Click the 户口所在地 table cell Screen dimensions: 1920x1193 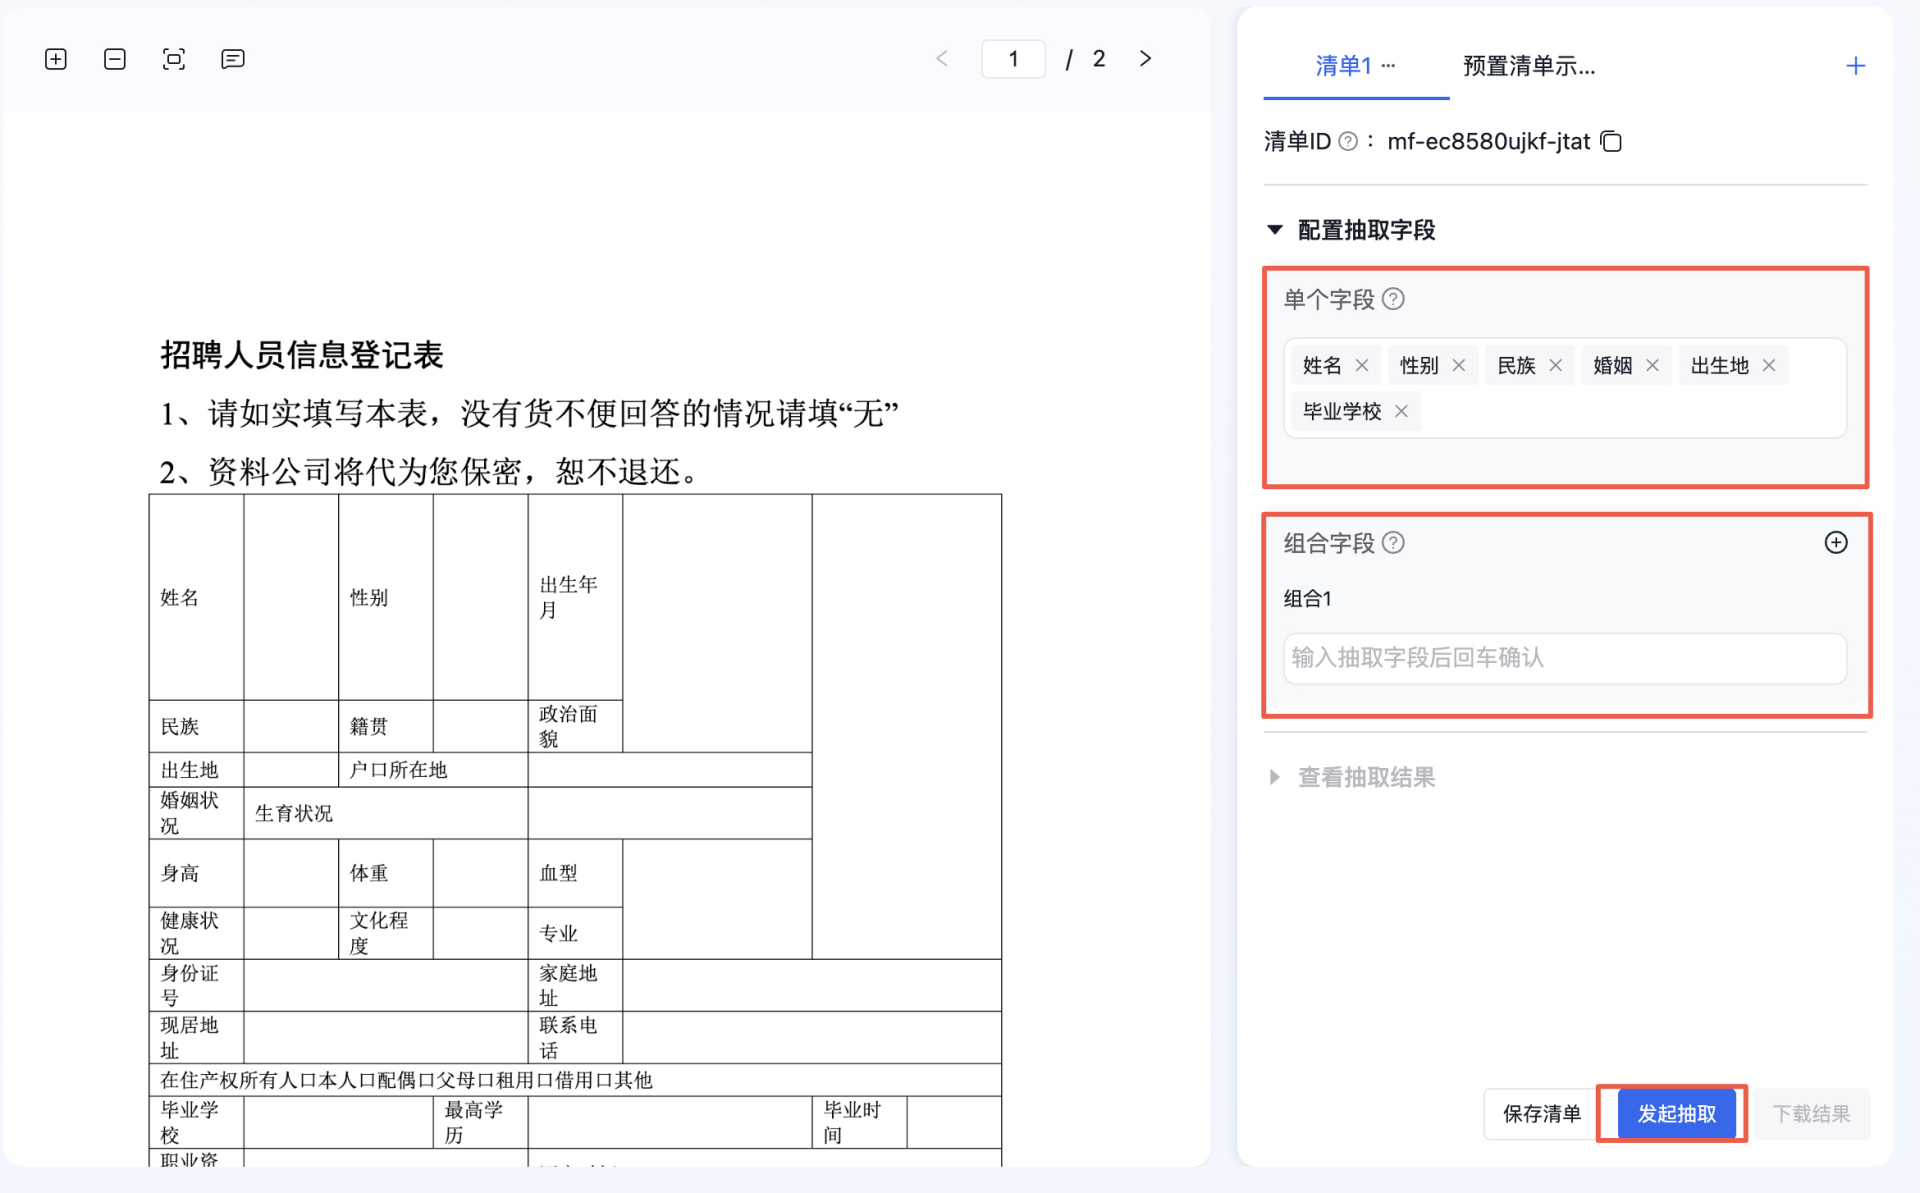pos(433,770)
